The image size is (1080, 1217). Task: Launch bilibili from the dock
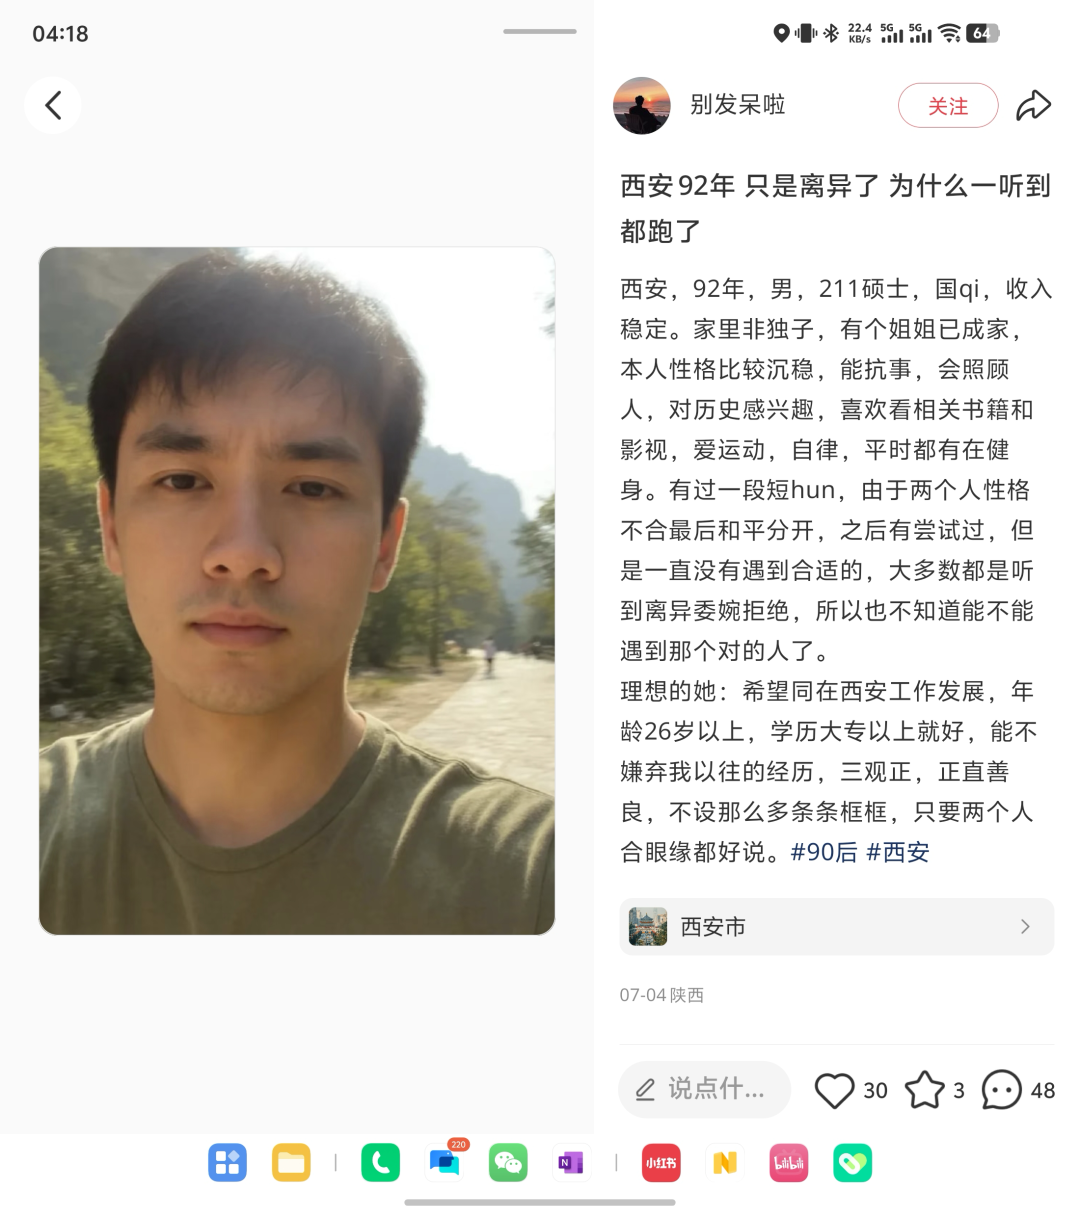tap(789, 1162)
